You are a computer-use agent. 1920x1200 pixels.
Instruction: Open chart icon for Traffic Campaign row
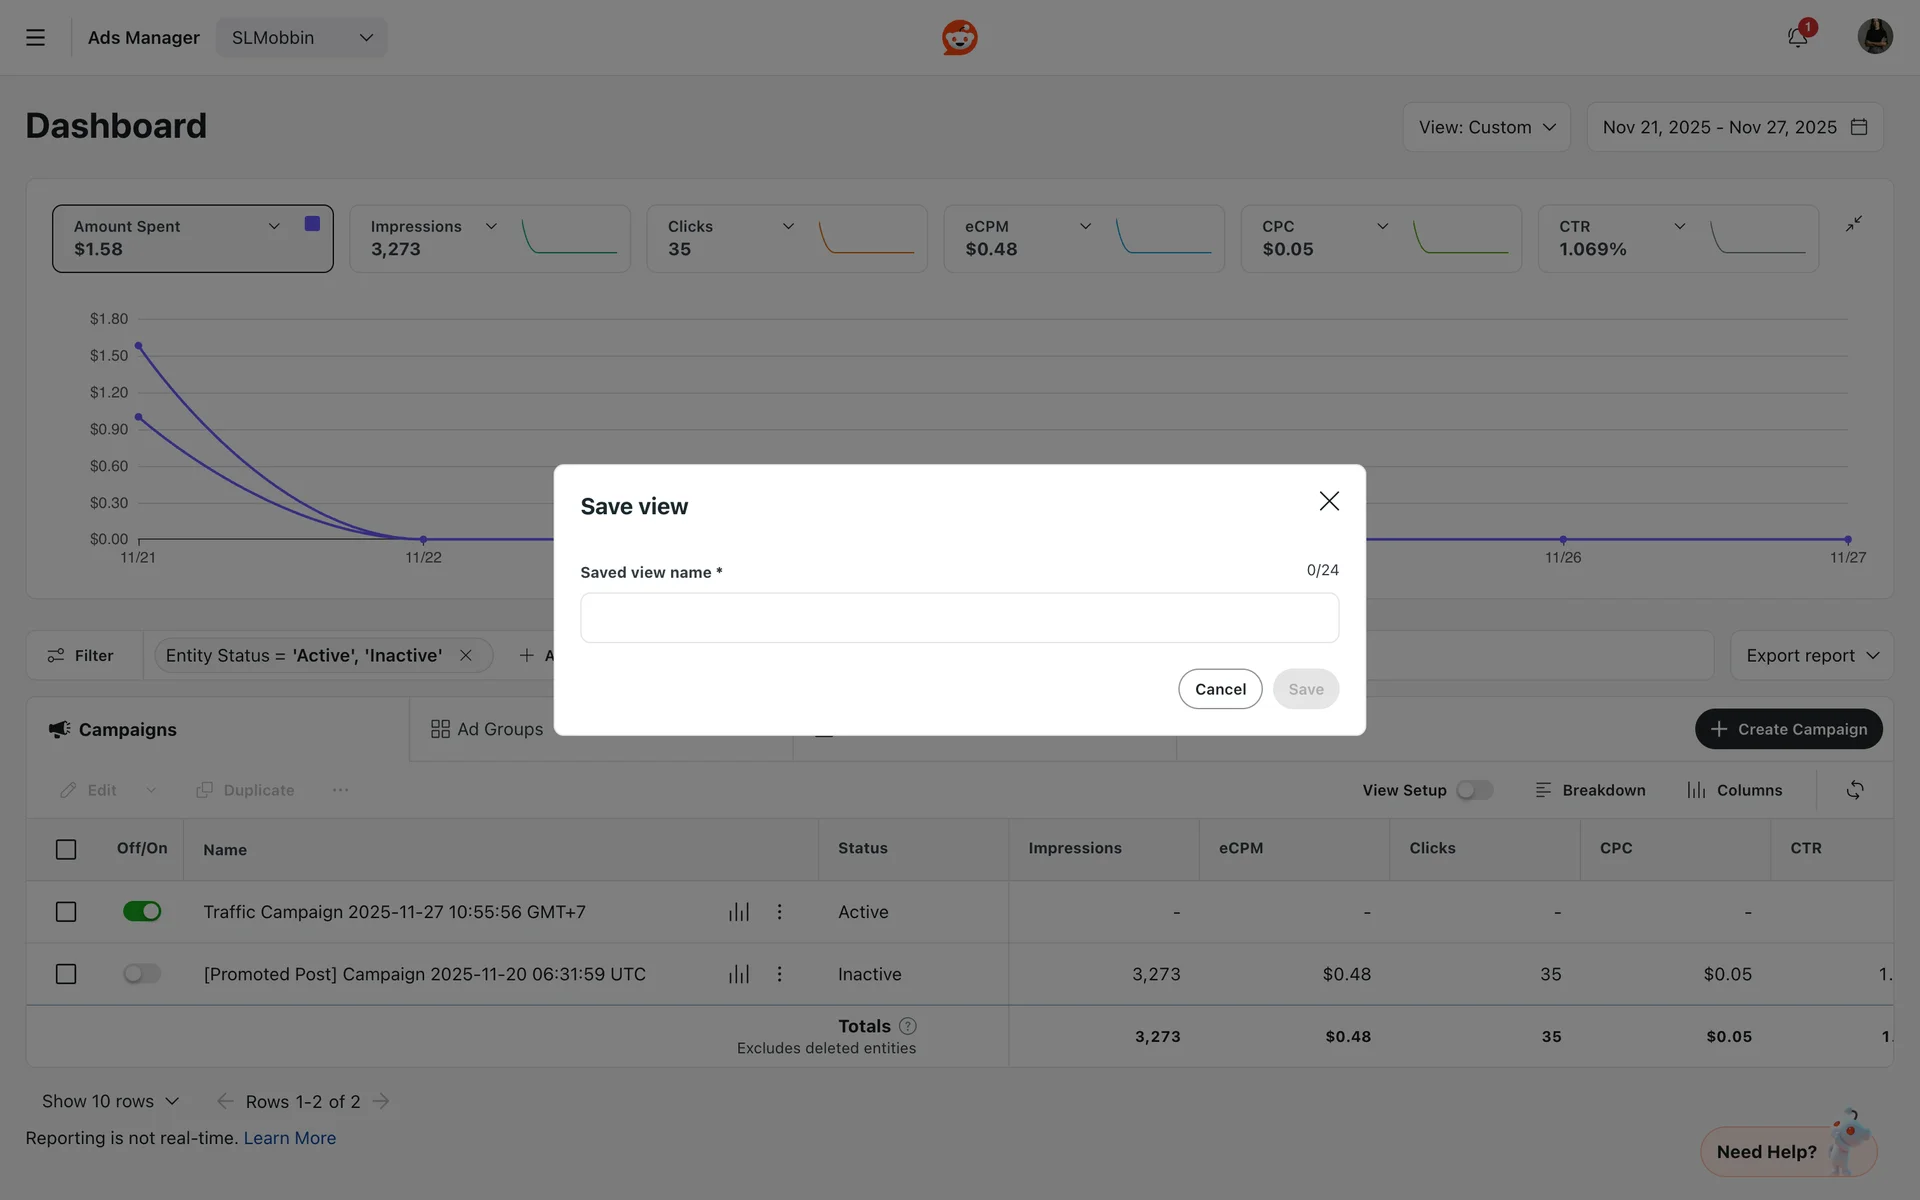pos(738,912)
